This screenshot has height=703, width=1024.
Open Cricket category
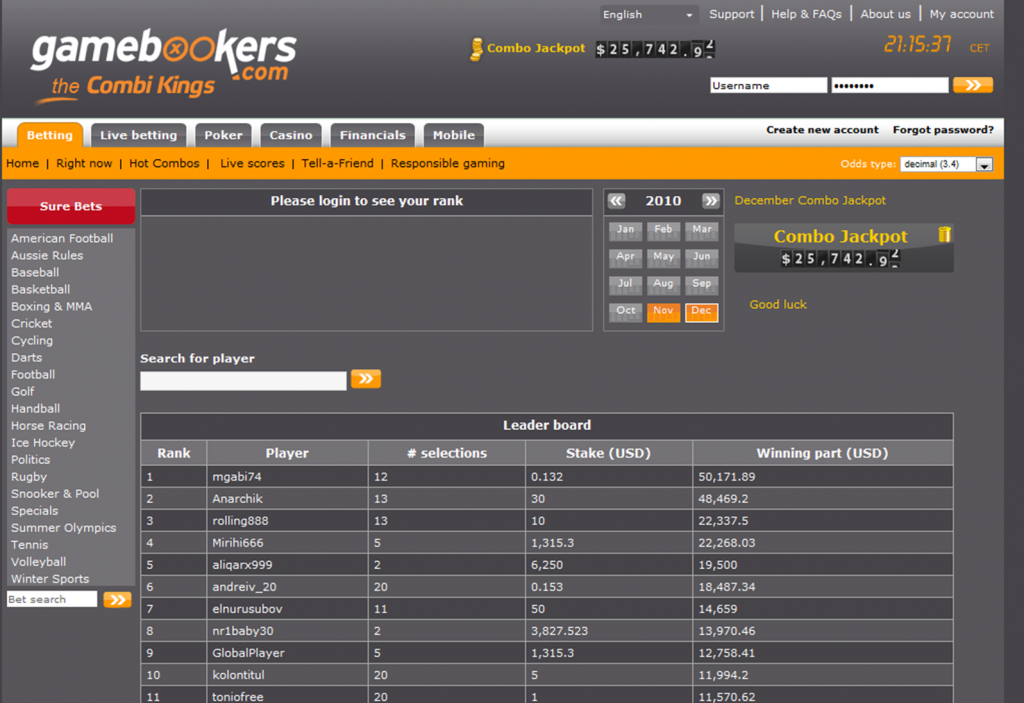[31, 323]
